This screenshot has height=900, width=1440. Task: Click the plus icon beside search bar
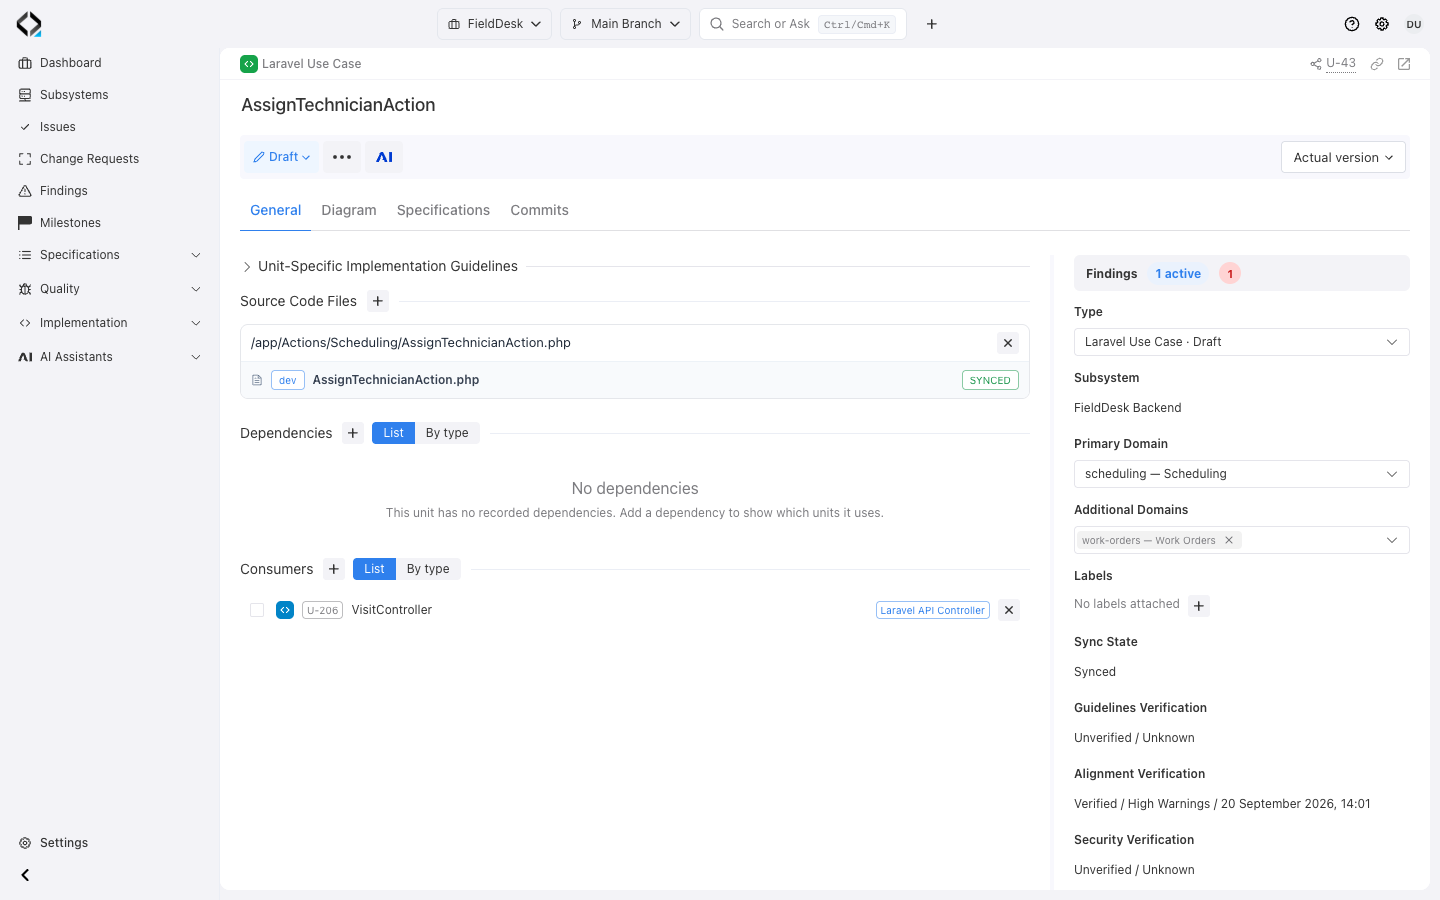(932, 24)
